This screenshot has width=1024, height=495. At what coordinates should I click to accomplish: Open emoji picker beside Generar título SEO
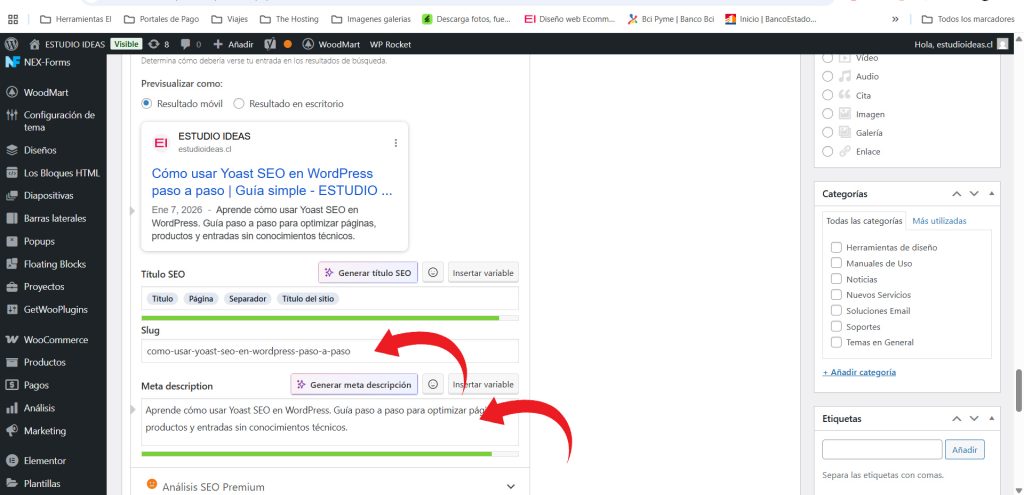pyautogui.click(x=432, y=273)
